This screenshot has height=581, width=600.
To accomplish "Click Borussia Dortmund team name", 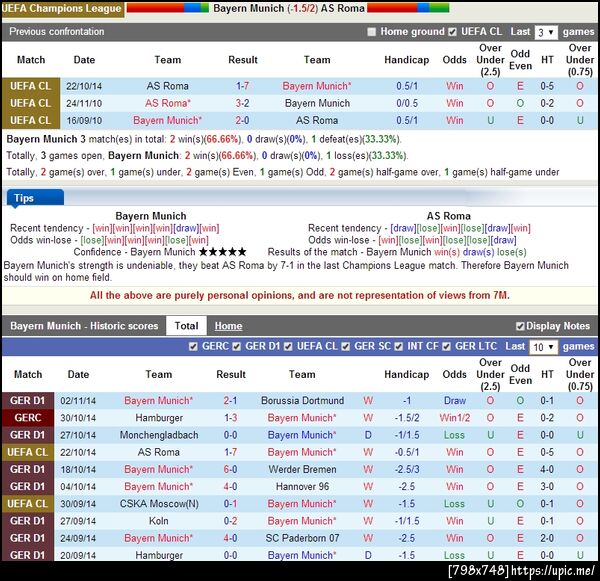I will coord(302,401).
